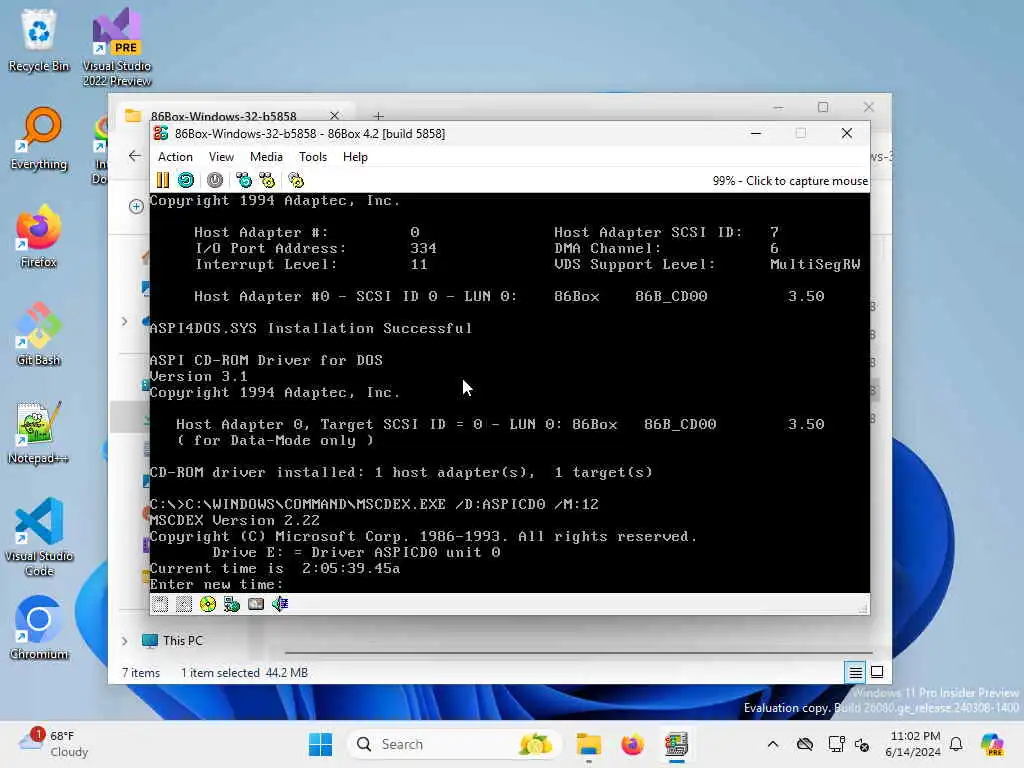The height and width of the screenshot is (768, 1024).
Task: Open the 86Box machine settings icon
Action: [296, 180]
